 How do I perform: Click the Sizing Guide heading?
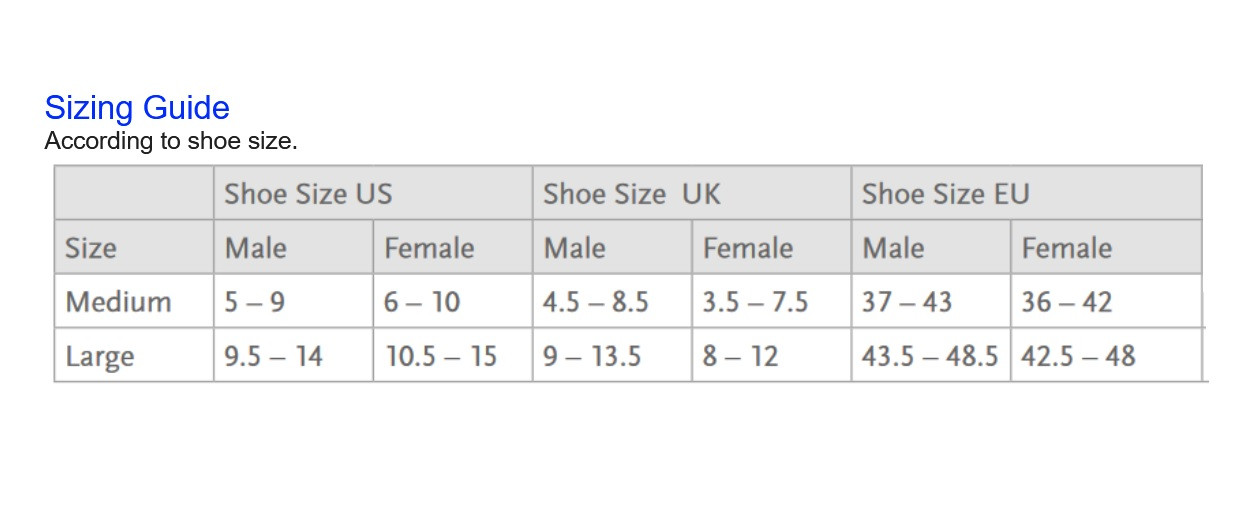pyautogui.click(x=137, y=107)
